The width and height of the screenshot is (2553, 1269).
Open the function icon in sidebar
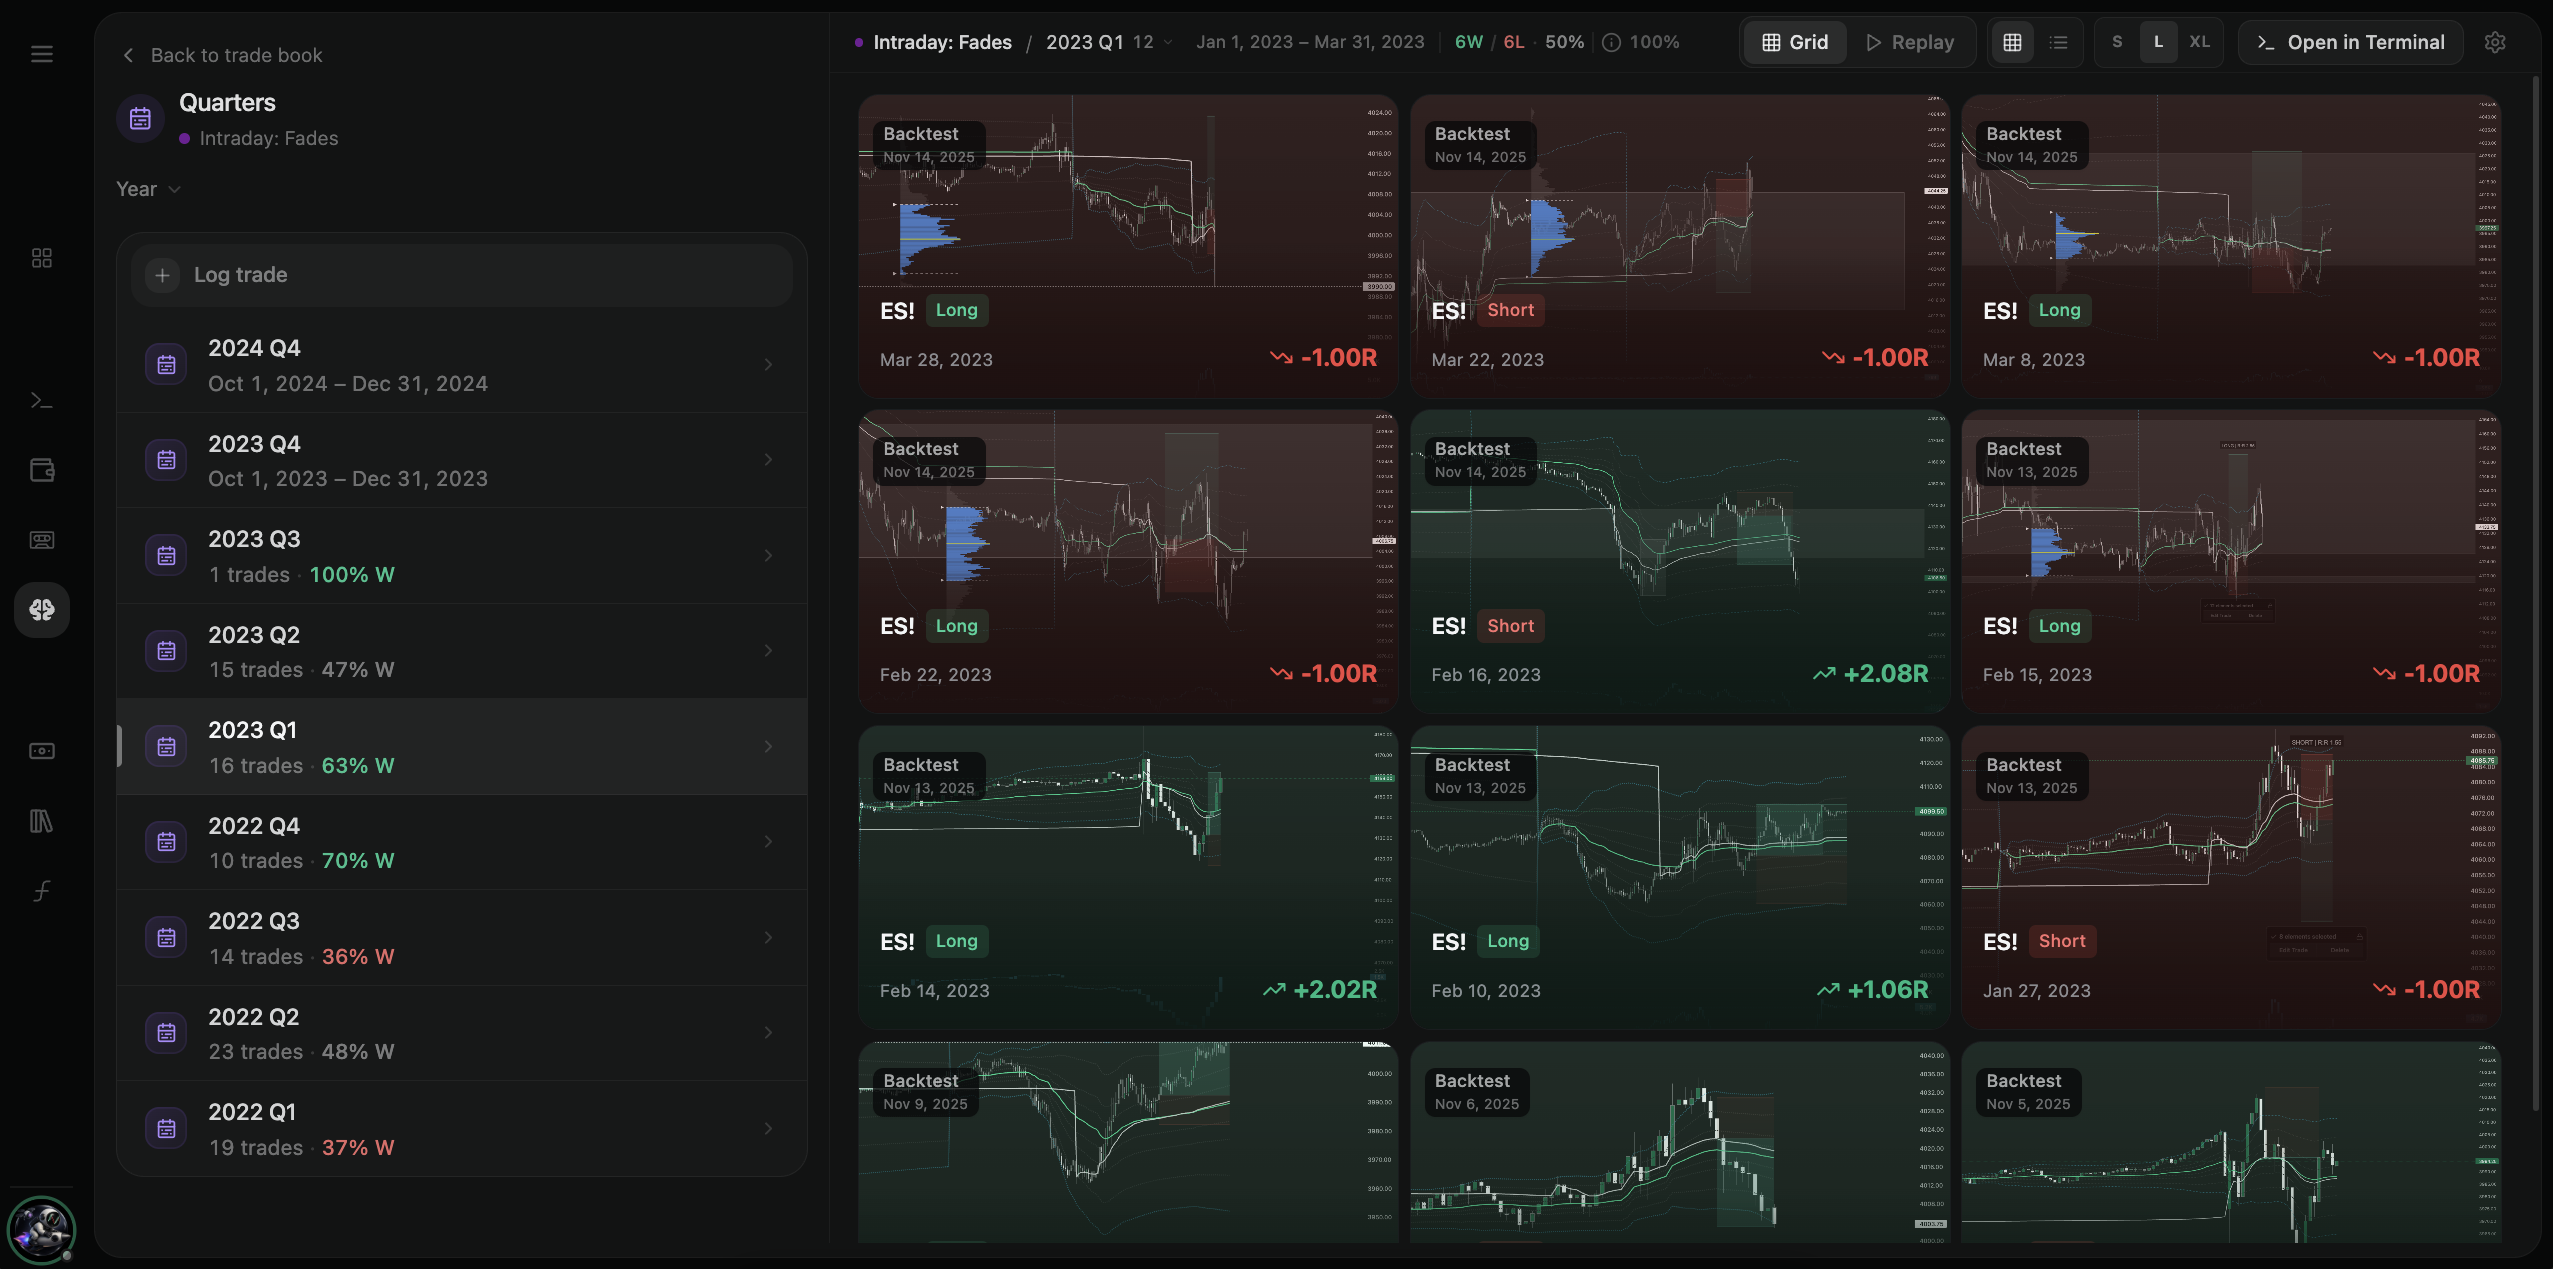pyautogui.click(x=42, y=891)
